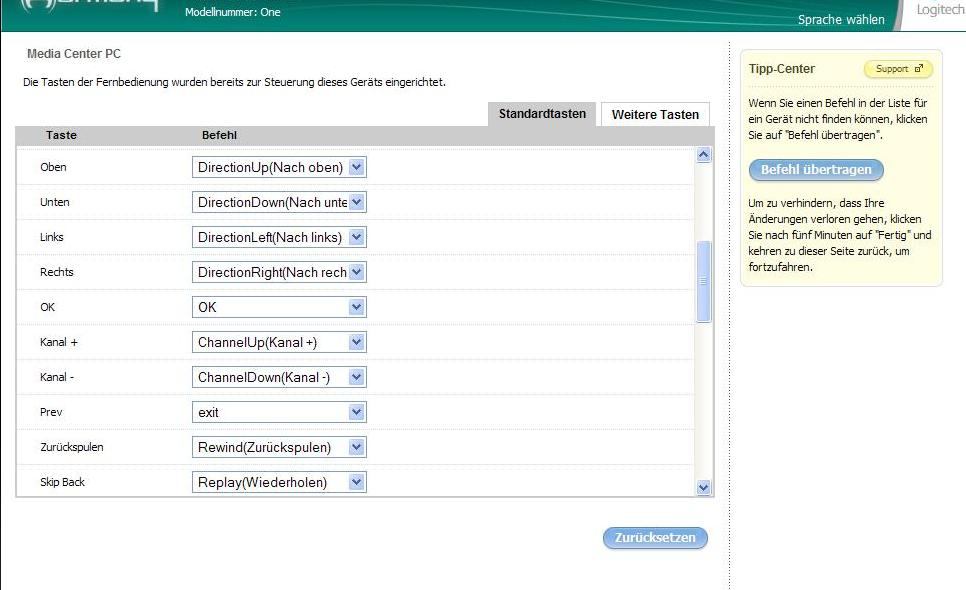Click the Befehl übertragen button

pos(816,170)
